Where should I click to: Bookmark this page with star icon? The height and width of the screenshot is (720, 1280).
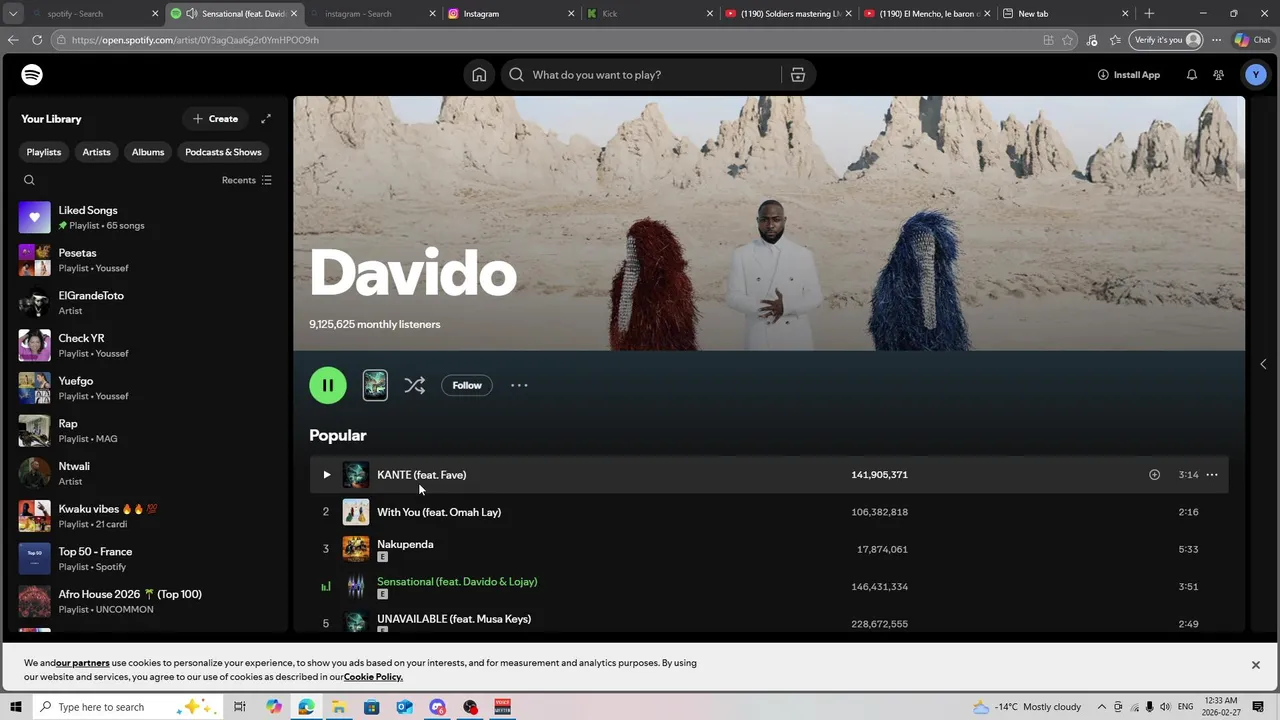(1068, 40)
